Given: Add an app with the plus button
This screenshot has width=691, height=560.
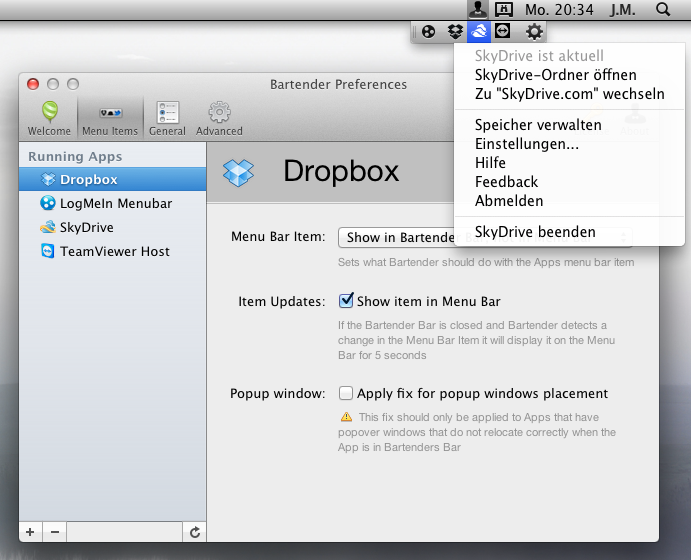Looking at the screenshot, I should (30, 532).
